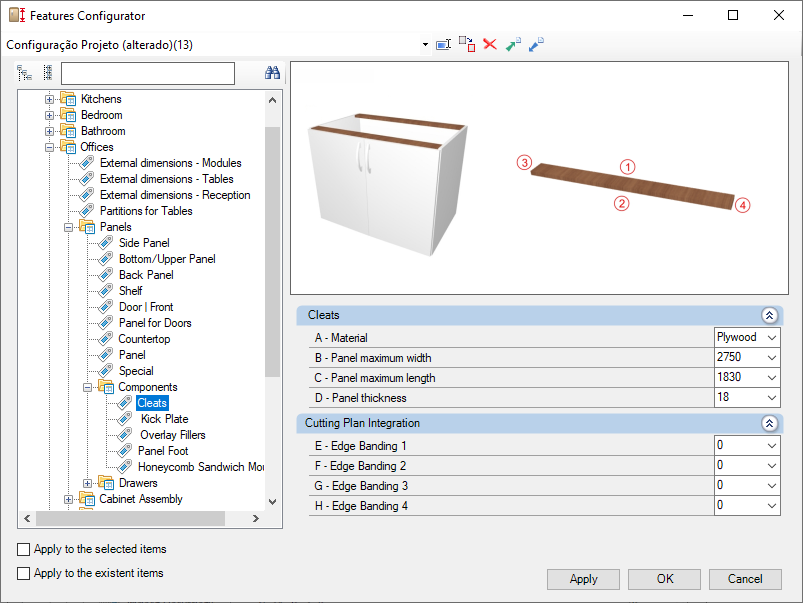Open the Panel maximum width dropdown
This screenshot has width=812, height=613.
(x=772, y=358)
